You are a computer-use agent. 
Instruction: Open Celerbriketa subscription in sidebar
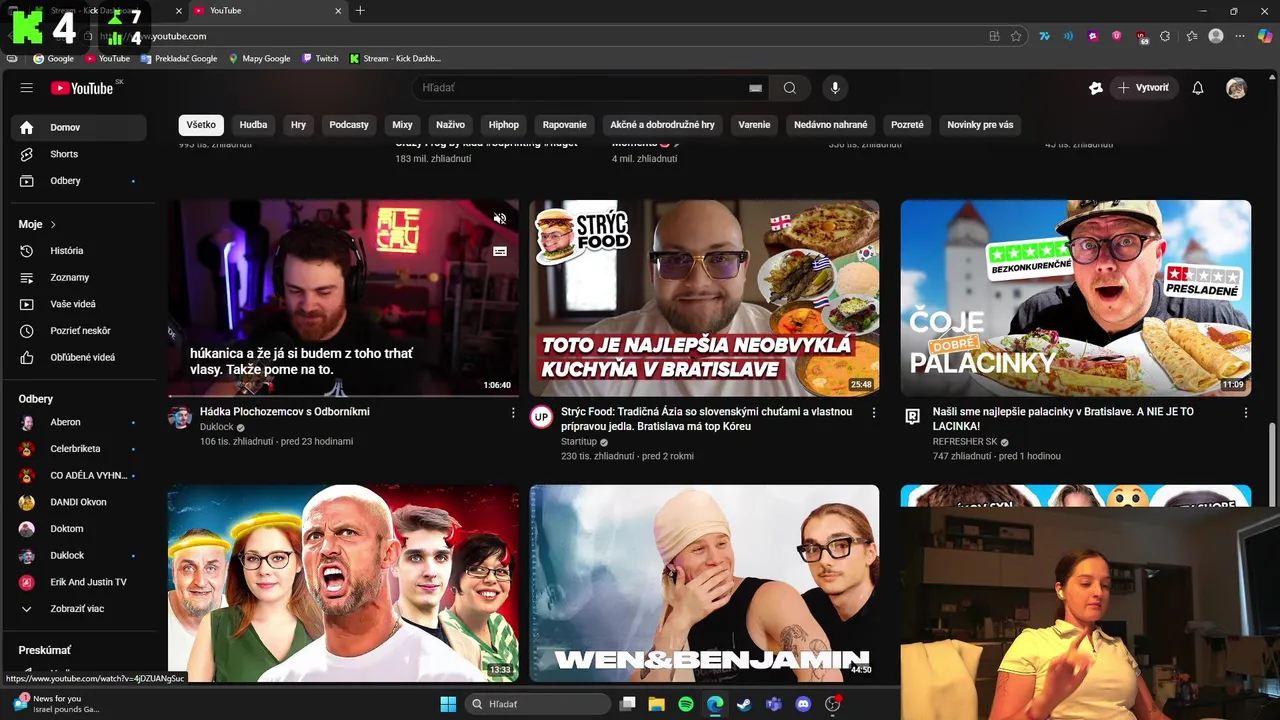(x=79, y=449)
